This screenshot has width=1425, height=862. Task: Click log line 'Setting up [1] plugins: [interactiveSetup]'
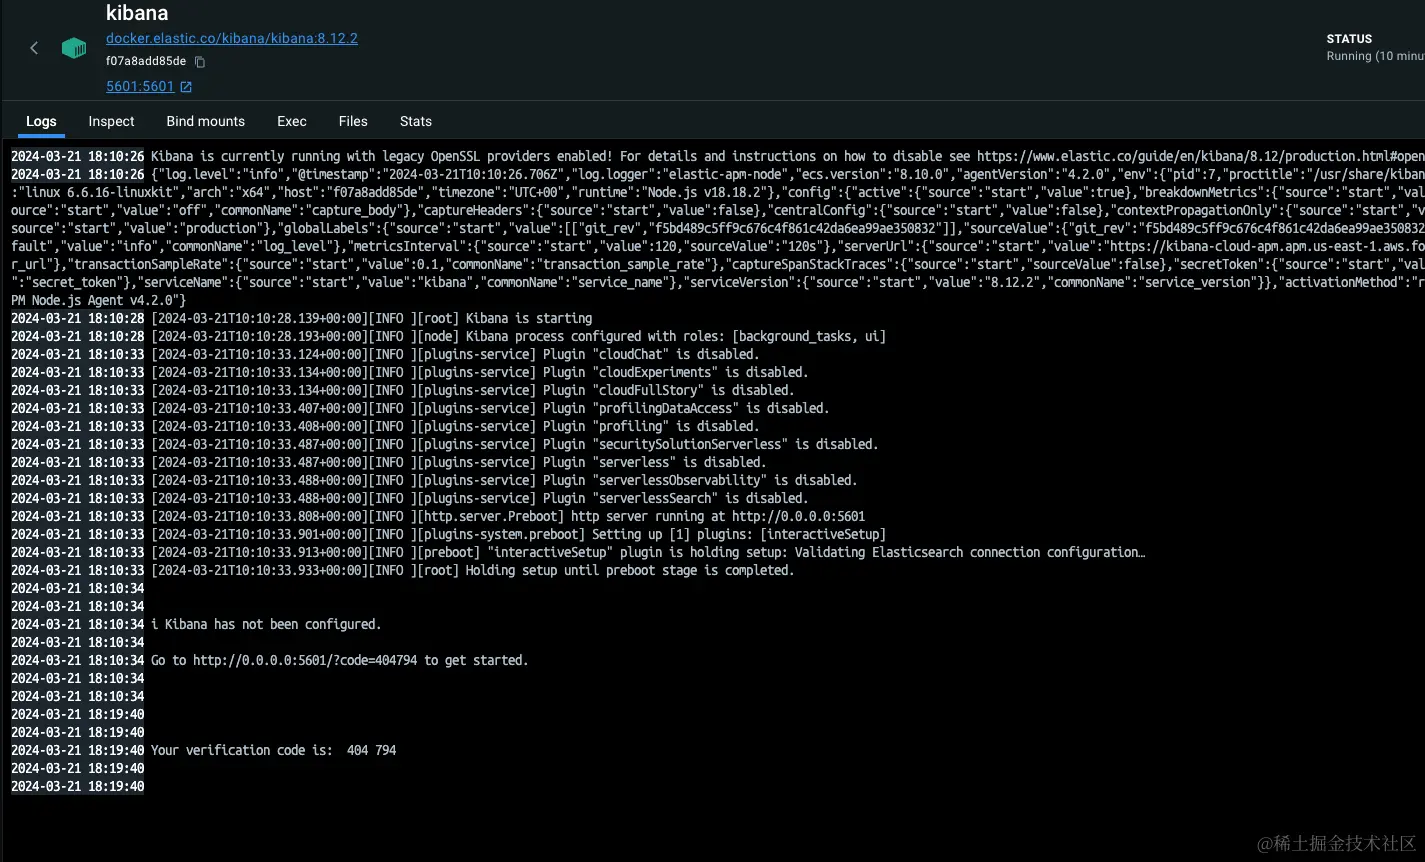pyautogui.click(x=449, y=534)
